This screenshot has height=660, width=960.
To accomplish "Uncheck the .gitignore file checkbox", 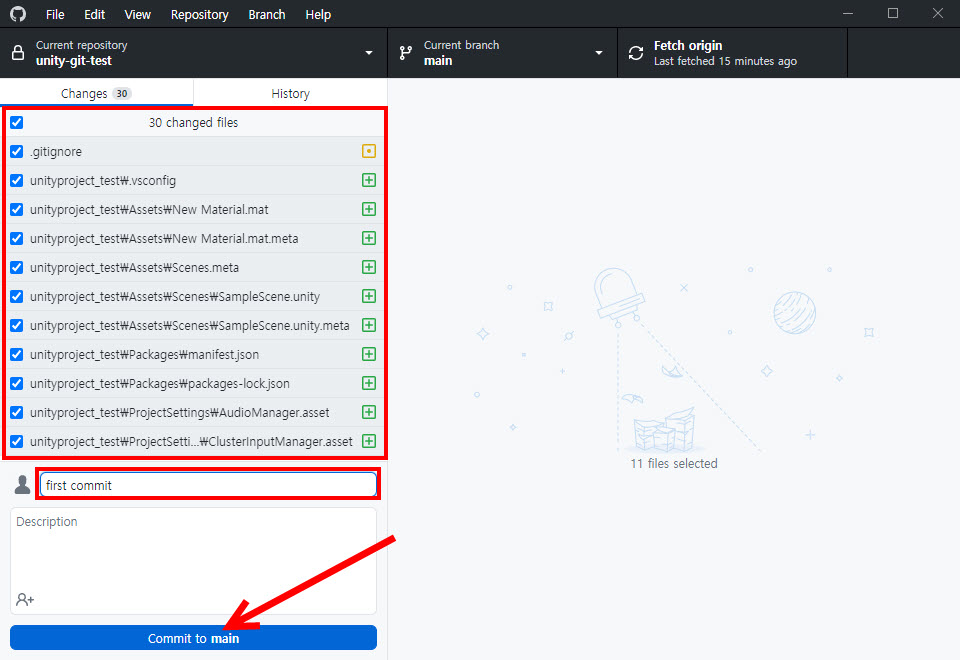I will tap(17, 151).
